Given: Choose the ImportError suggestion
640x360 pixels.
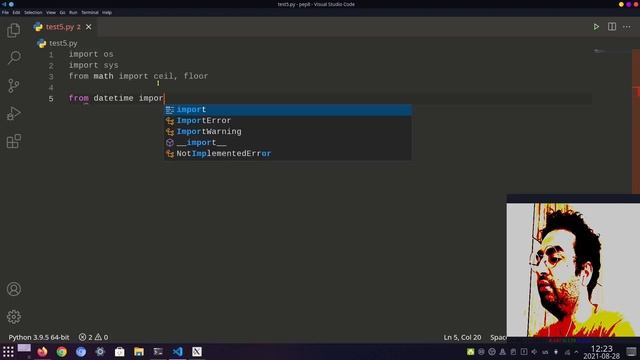Looking at the screenshot, I should tap(288, 120).
